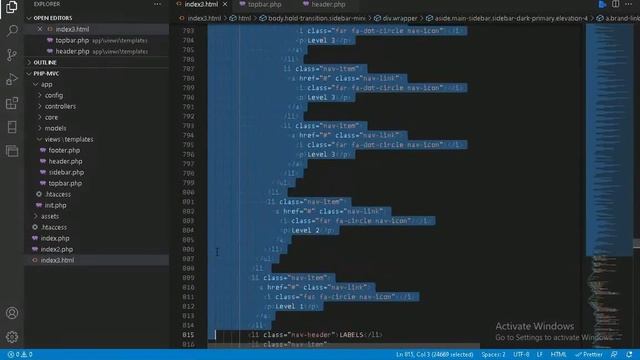Viewport: 640px width, 360px height.
Task: Click the LABELS nav-header line of code
Action: point(315,335)
